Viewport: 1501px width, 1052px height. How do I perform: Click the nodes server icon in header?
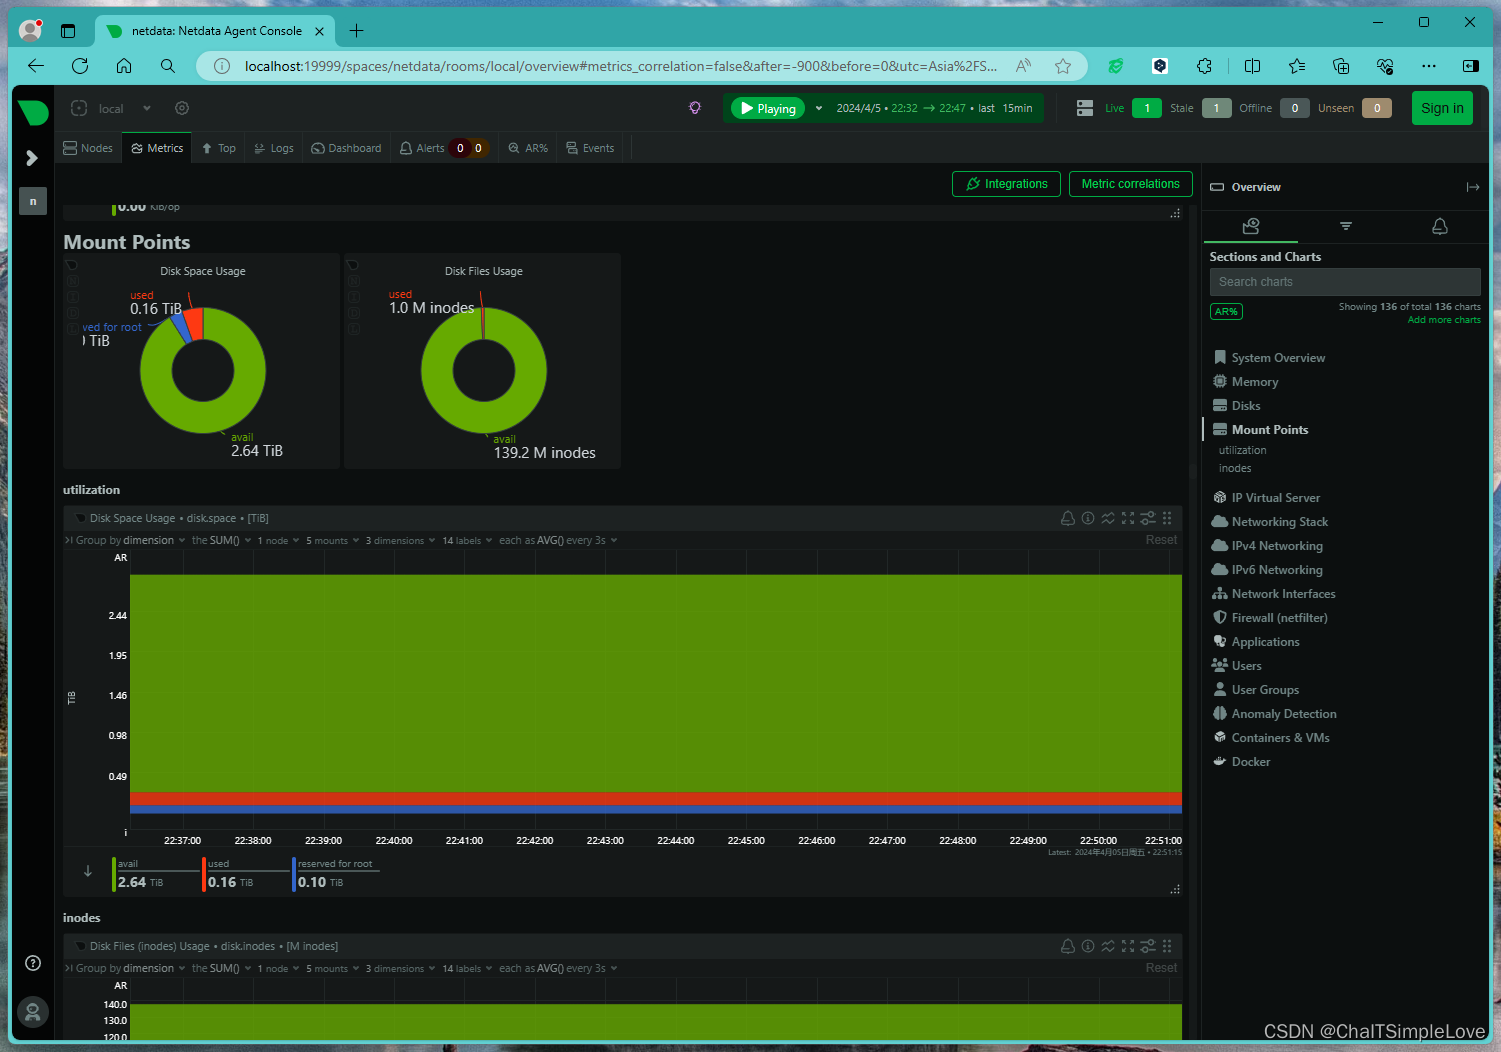coord(1085,108)
